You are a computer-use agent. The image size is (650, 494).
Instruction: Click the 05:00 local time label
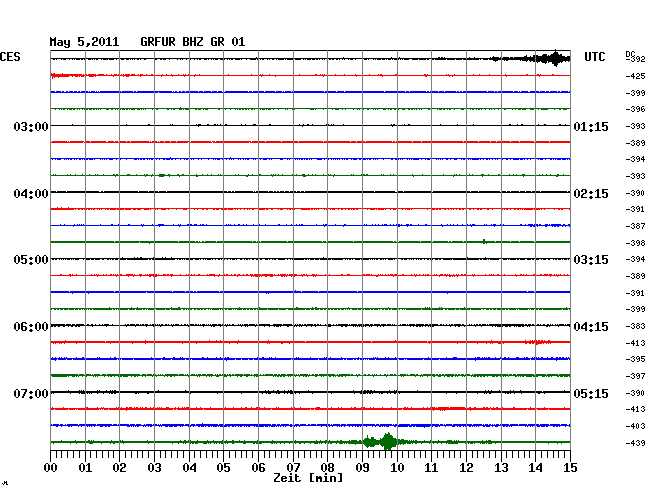[31, 260]
